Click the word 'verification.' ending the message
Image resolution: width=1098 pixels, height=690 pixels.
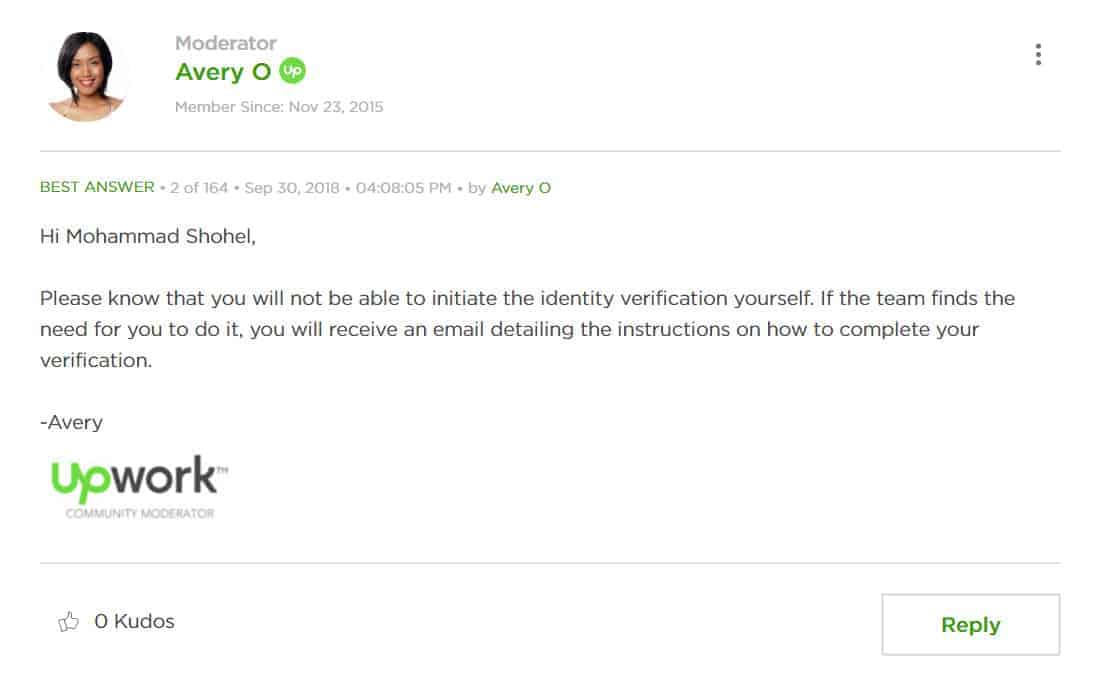click(x=96, y=360)
